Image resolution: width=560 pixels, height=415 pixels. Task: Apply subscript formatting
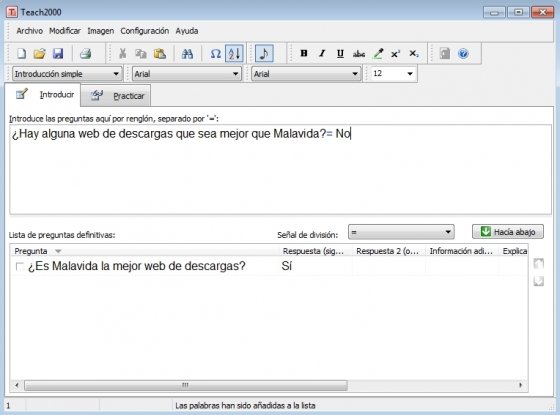coord(414,54)
